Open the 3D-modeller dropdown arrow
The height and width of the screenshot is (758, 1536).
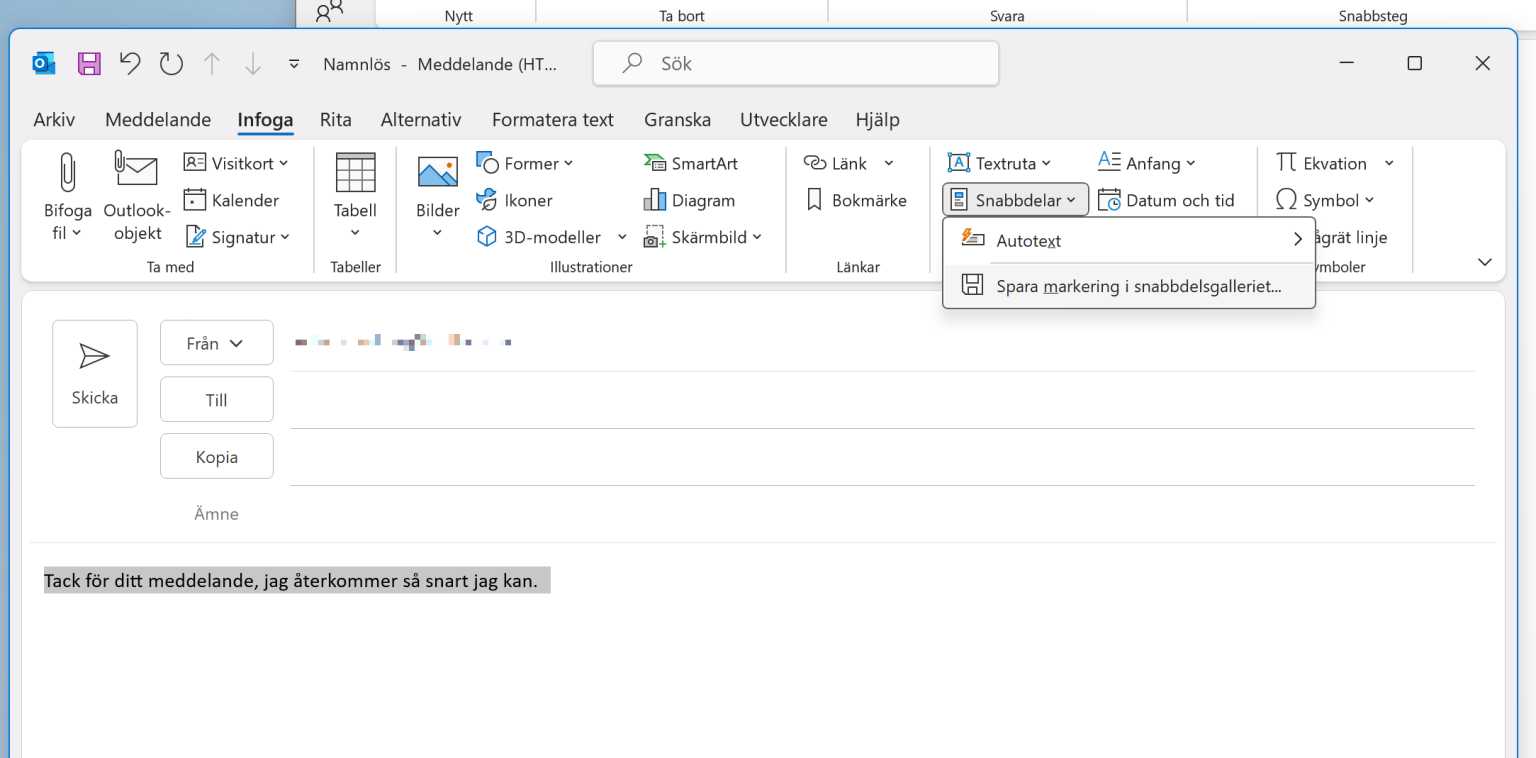click(622, 237)
